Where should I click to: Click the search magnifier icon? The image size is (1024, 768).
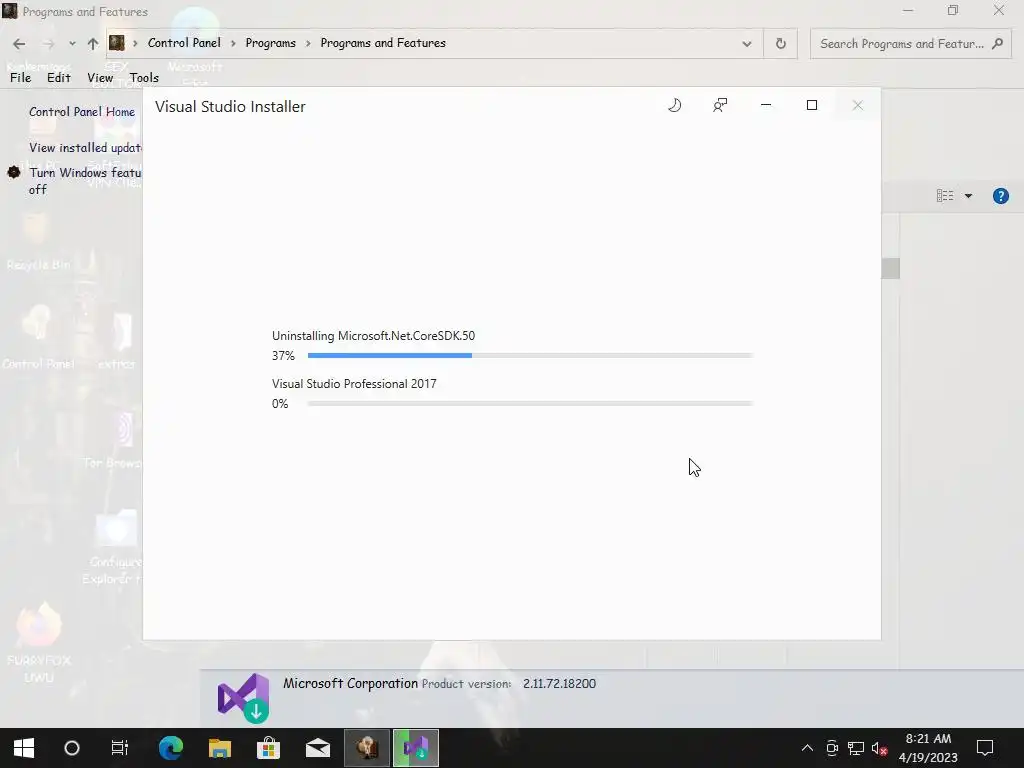click(997, 44)
